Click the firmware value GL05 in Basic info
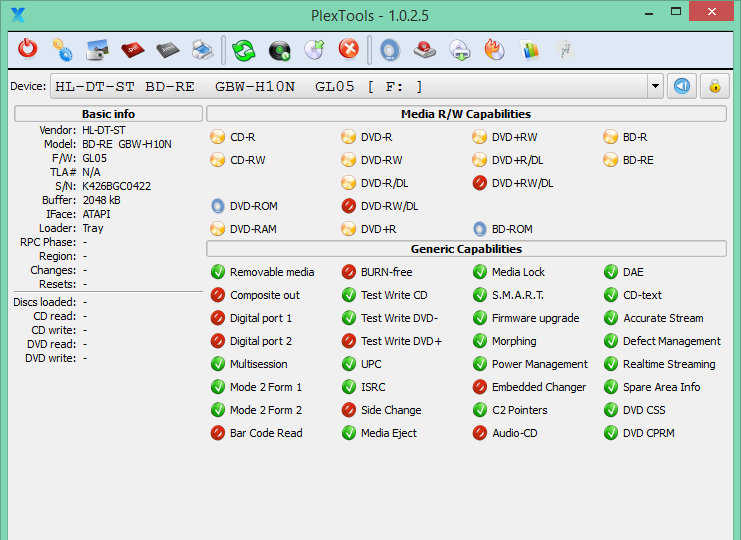This screenshot has width=741, height=540. pos(95,158)
